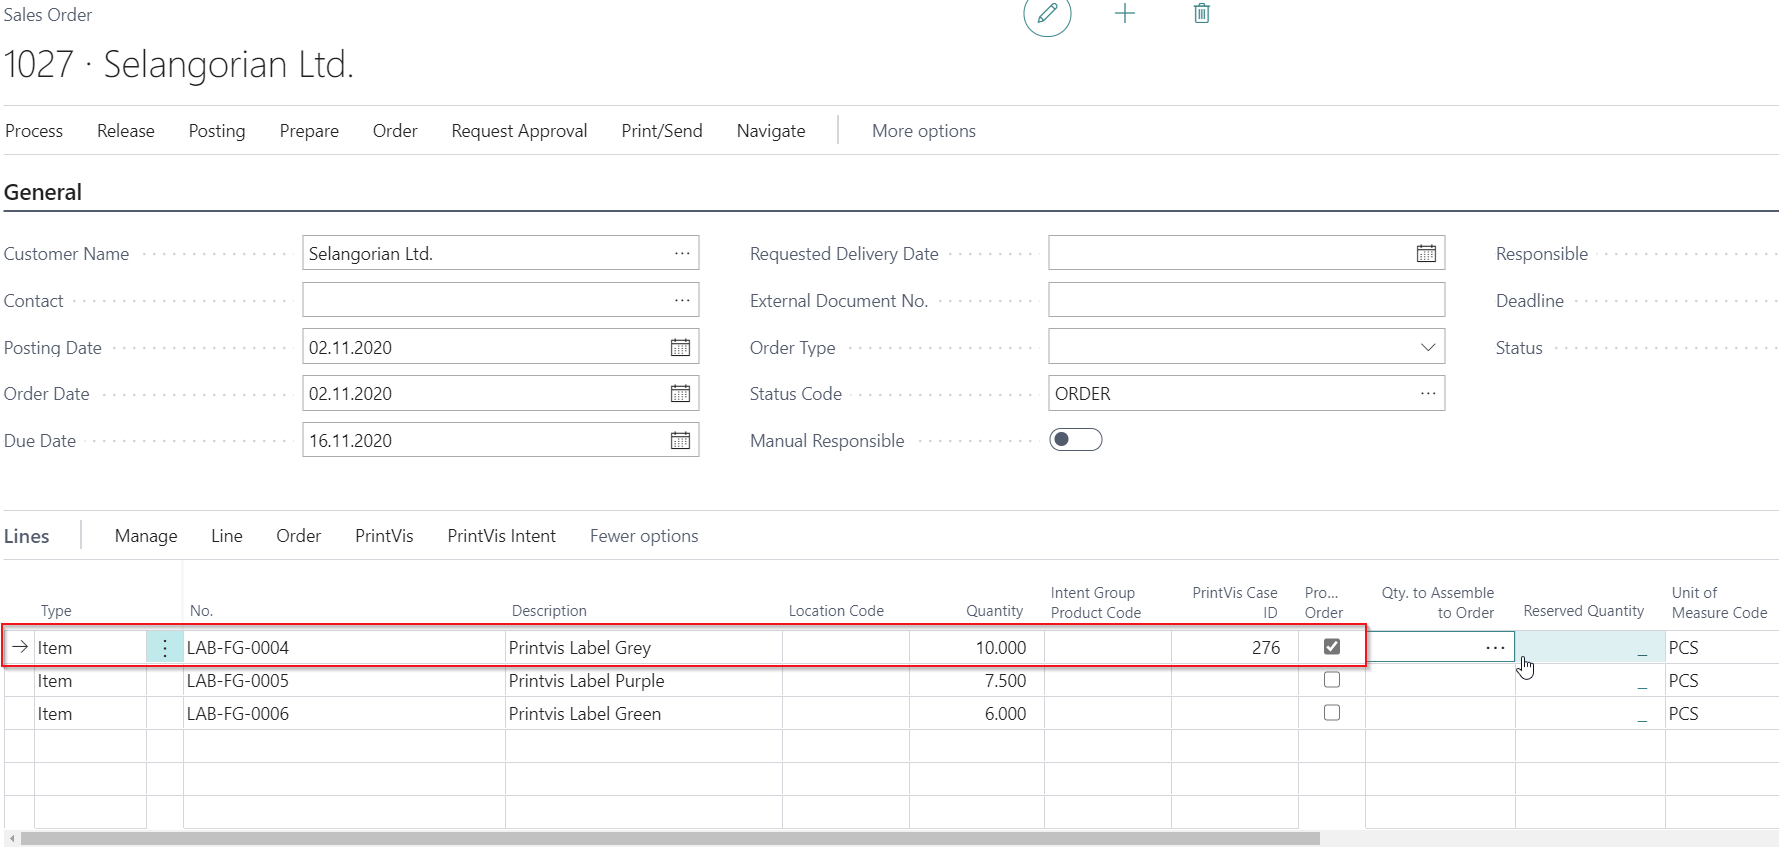Image resolution: width=1779 pixels, height=863 pixels.
Task: Open calendar picker for Posting Date
Action: [680, 347]
